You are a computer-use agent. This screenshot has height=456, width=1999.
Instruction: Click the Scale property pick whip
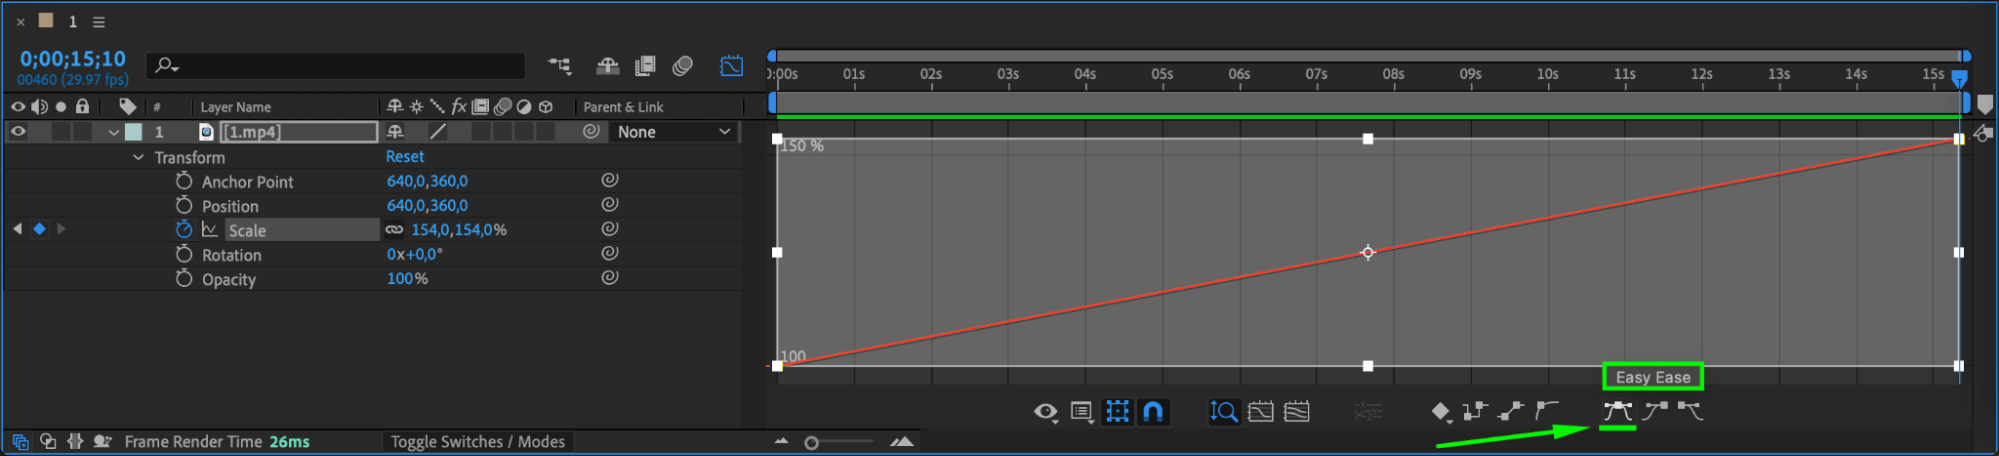tap(609, 229)
